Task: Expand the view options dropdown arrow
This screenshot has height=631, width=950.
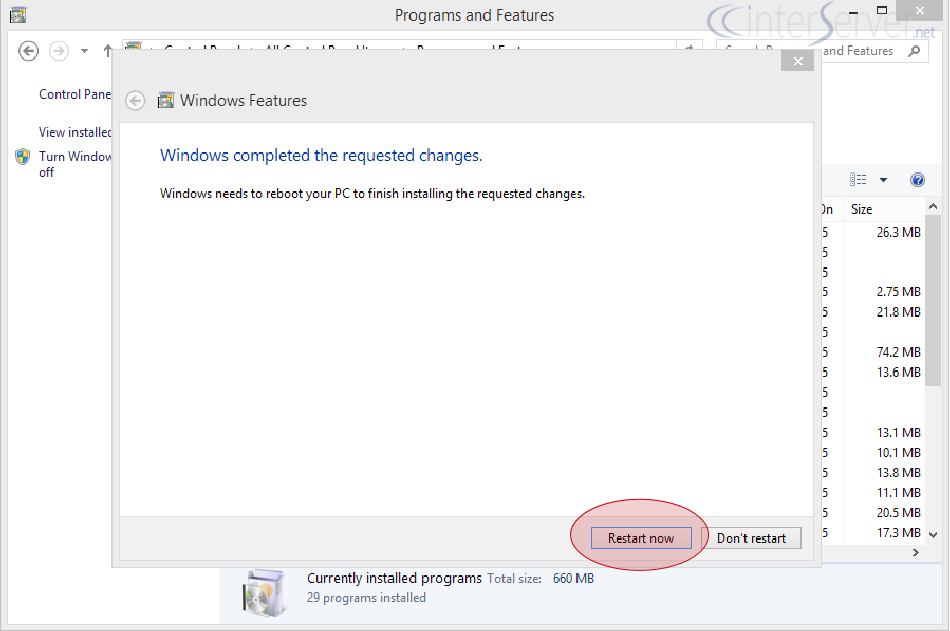Action: tap(883, 179)
